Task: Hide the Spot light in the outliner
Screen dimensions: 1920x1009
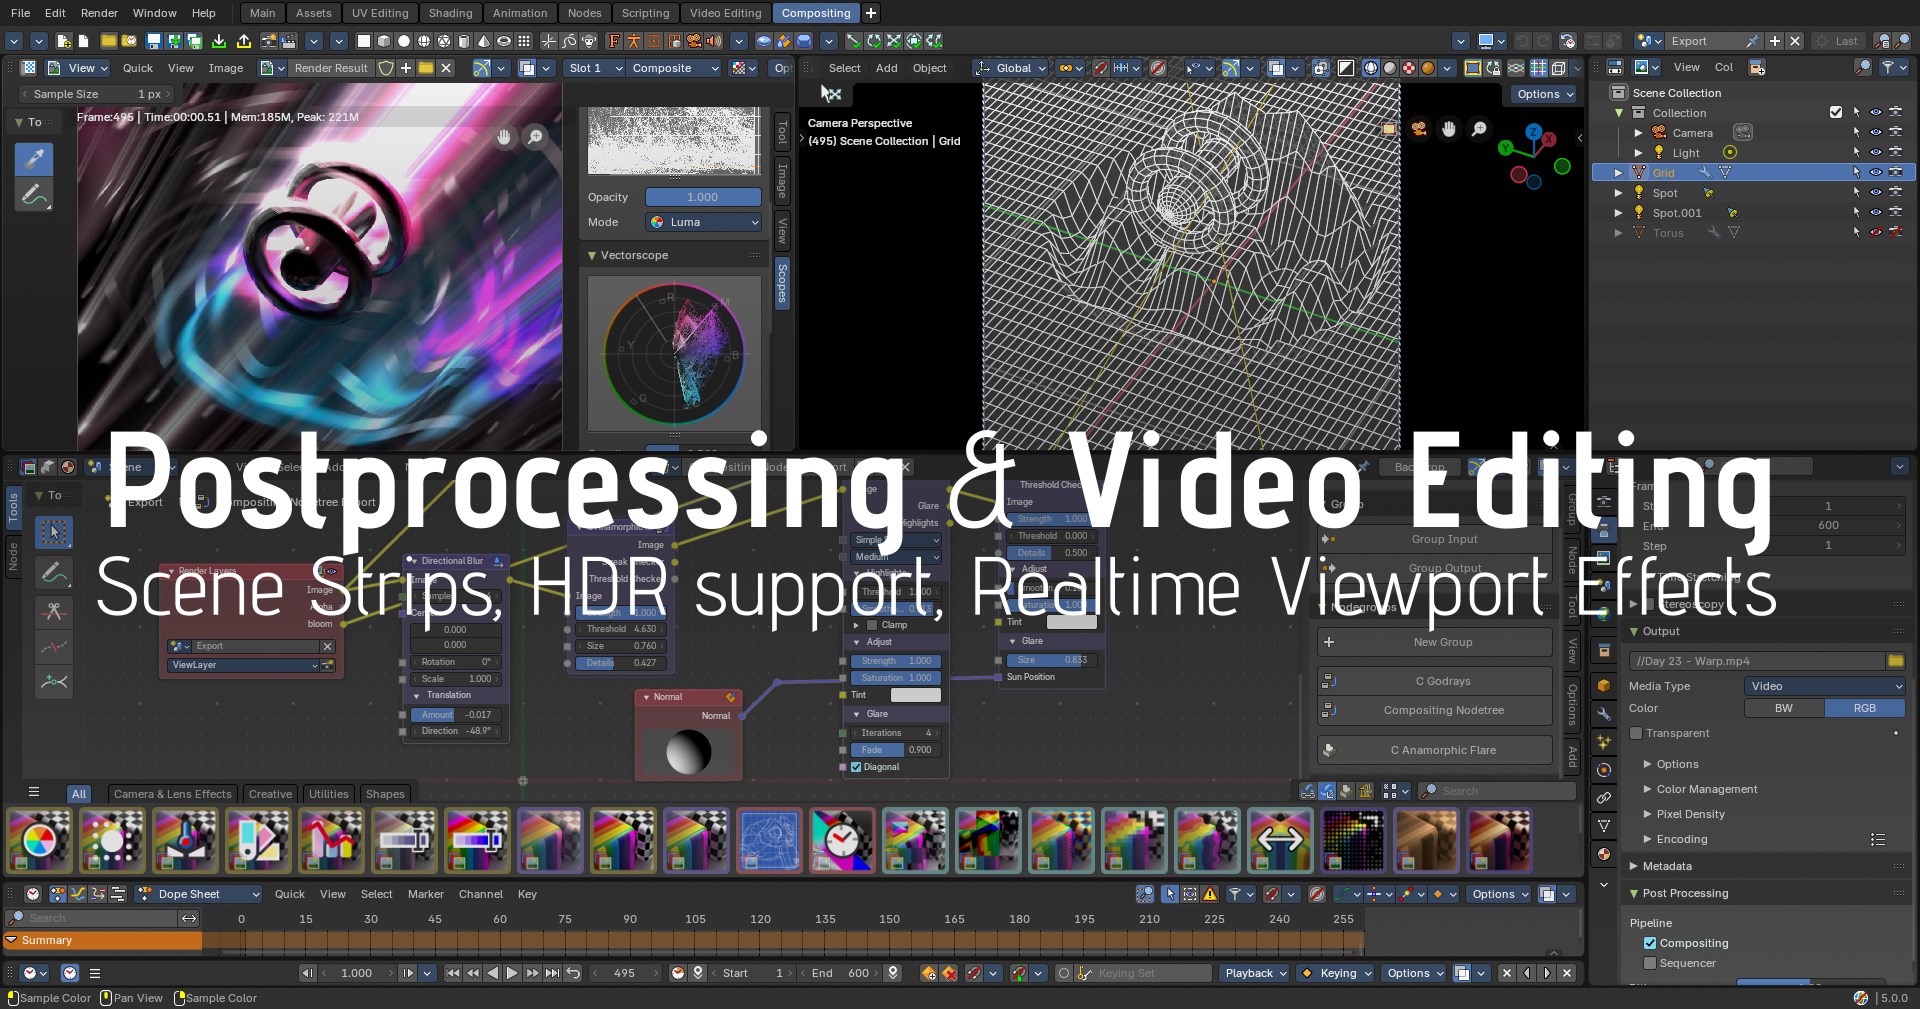Action: [1876, 193]
